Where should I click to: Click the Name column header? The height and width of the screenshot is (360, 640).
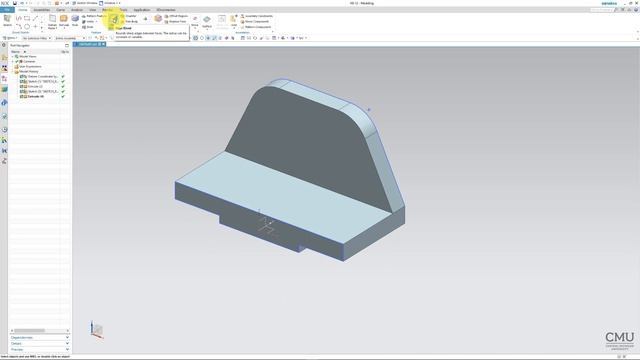15,52
